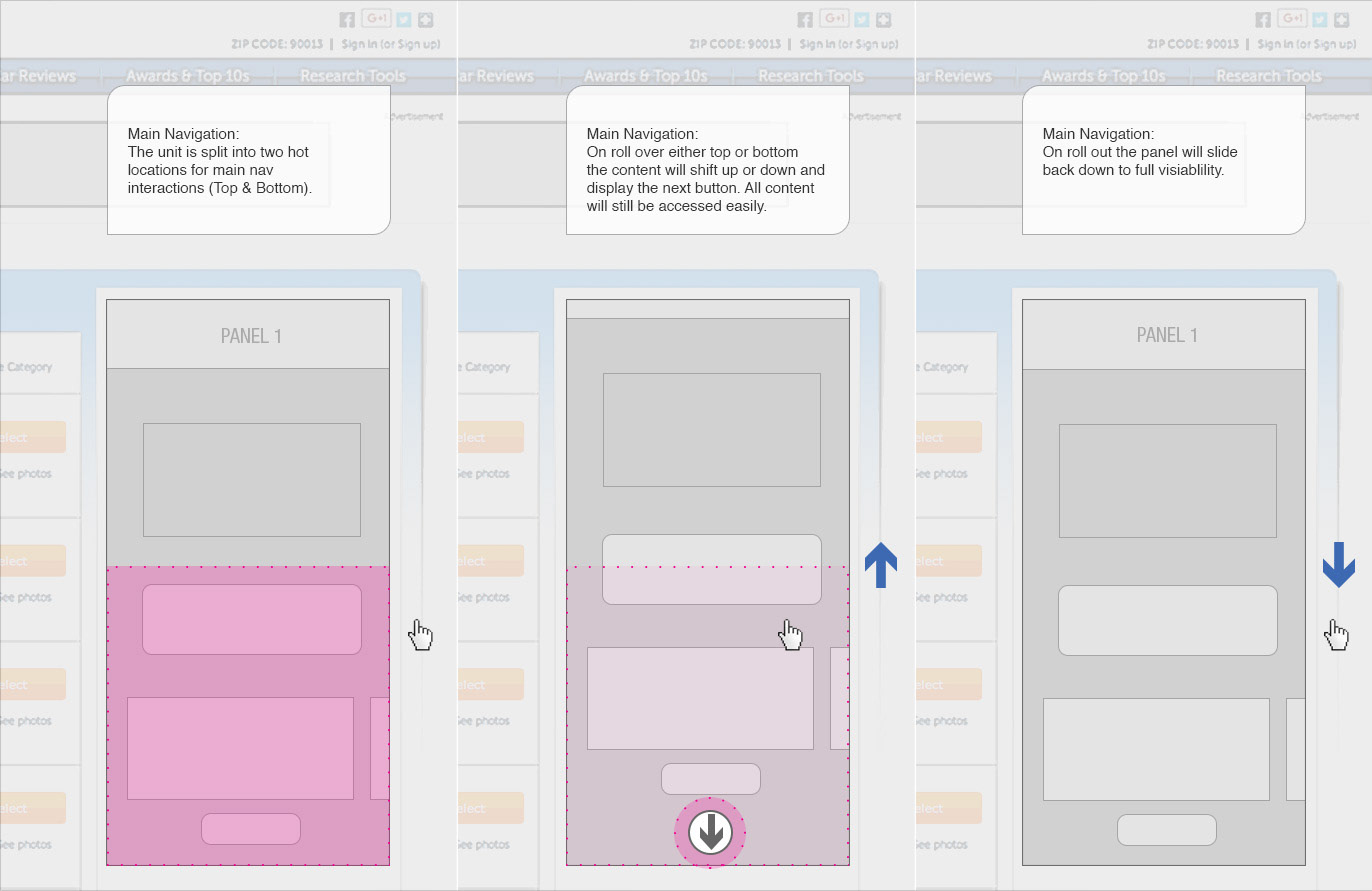Open Twitter icon in the 'hot locations' mockup
This screenshot has height=891, width=1372.
pyautogui.click(x=403, y=19)
